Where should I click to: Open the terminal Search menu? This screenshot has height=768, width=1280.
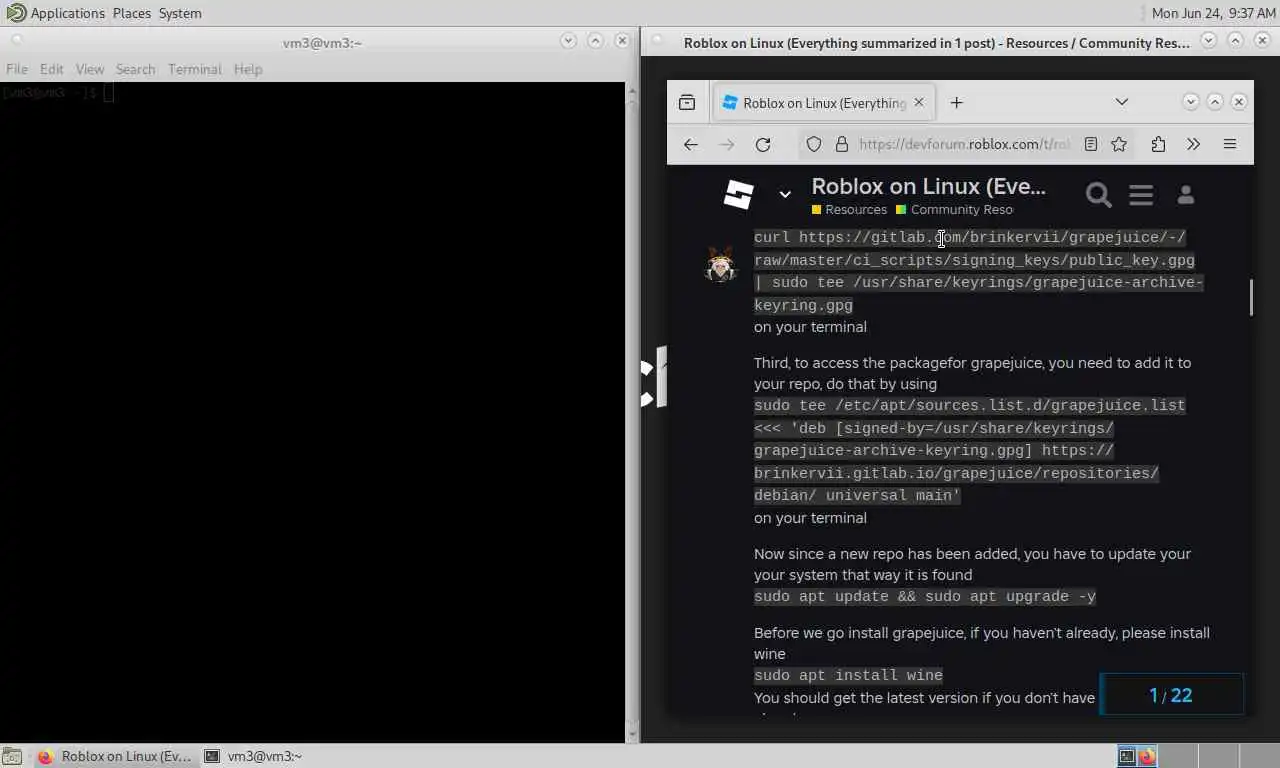click(135, 69)
